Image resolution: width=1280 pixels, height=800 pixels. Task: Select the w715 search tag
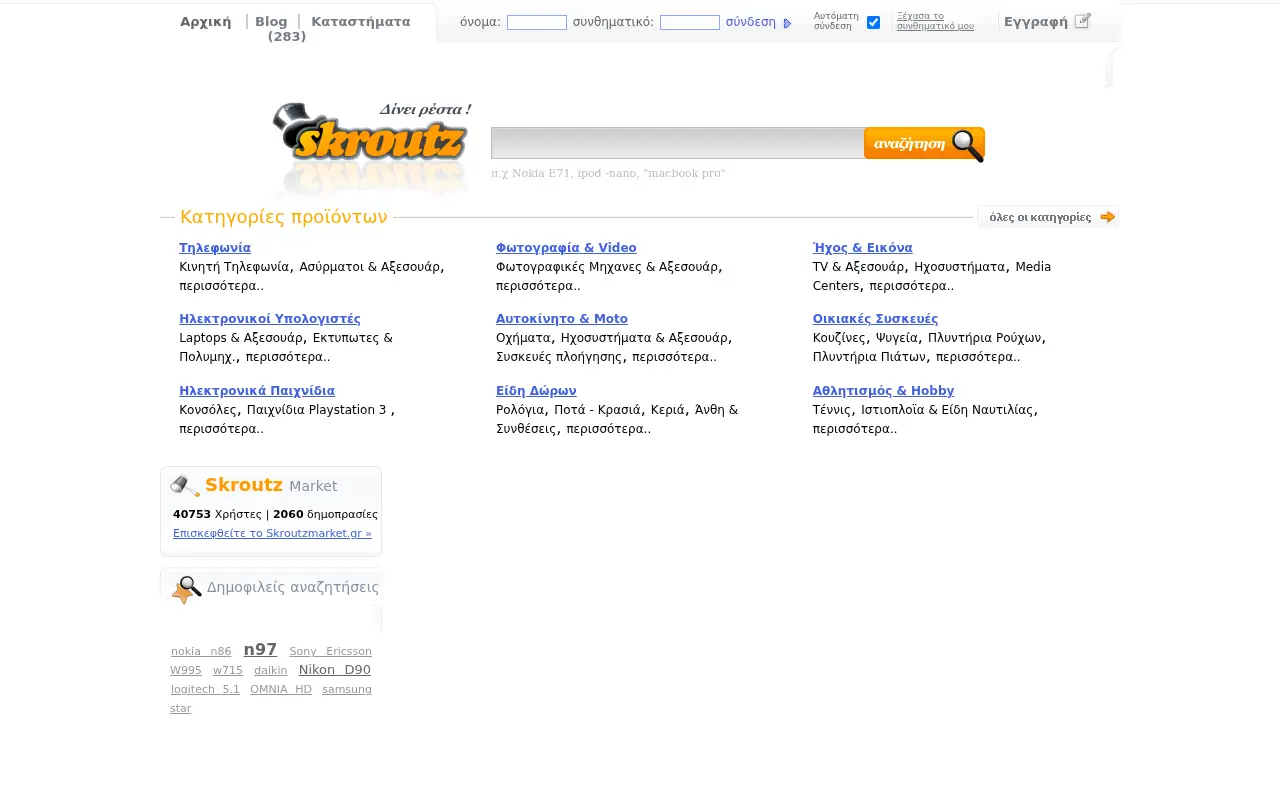click(x=228, y=670)
